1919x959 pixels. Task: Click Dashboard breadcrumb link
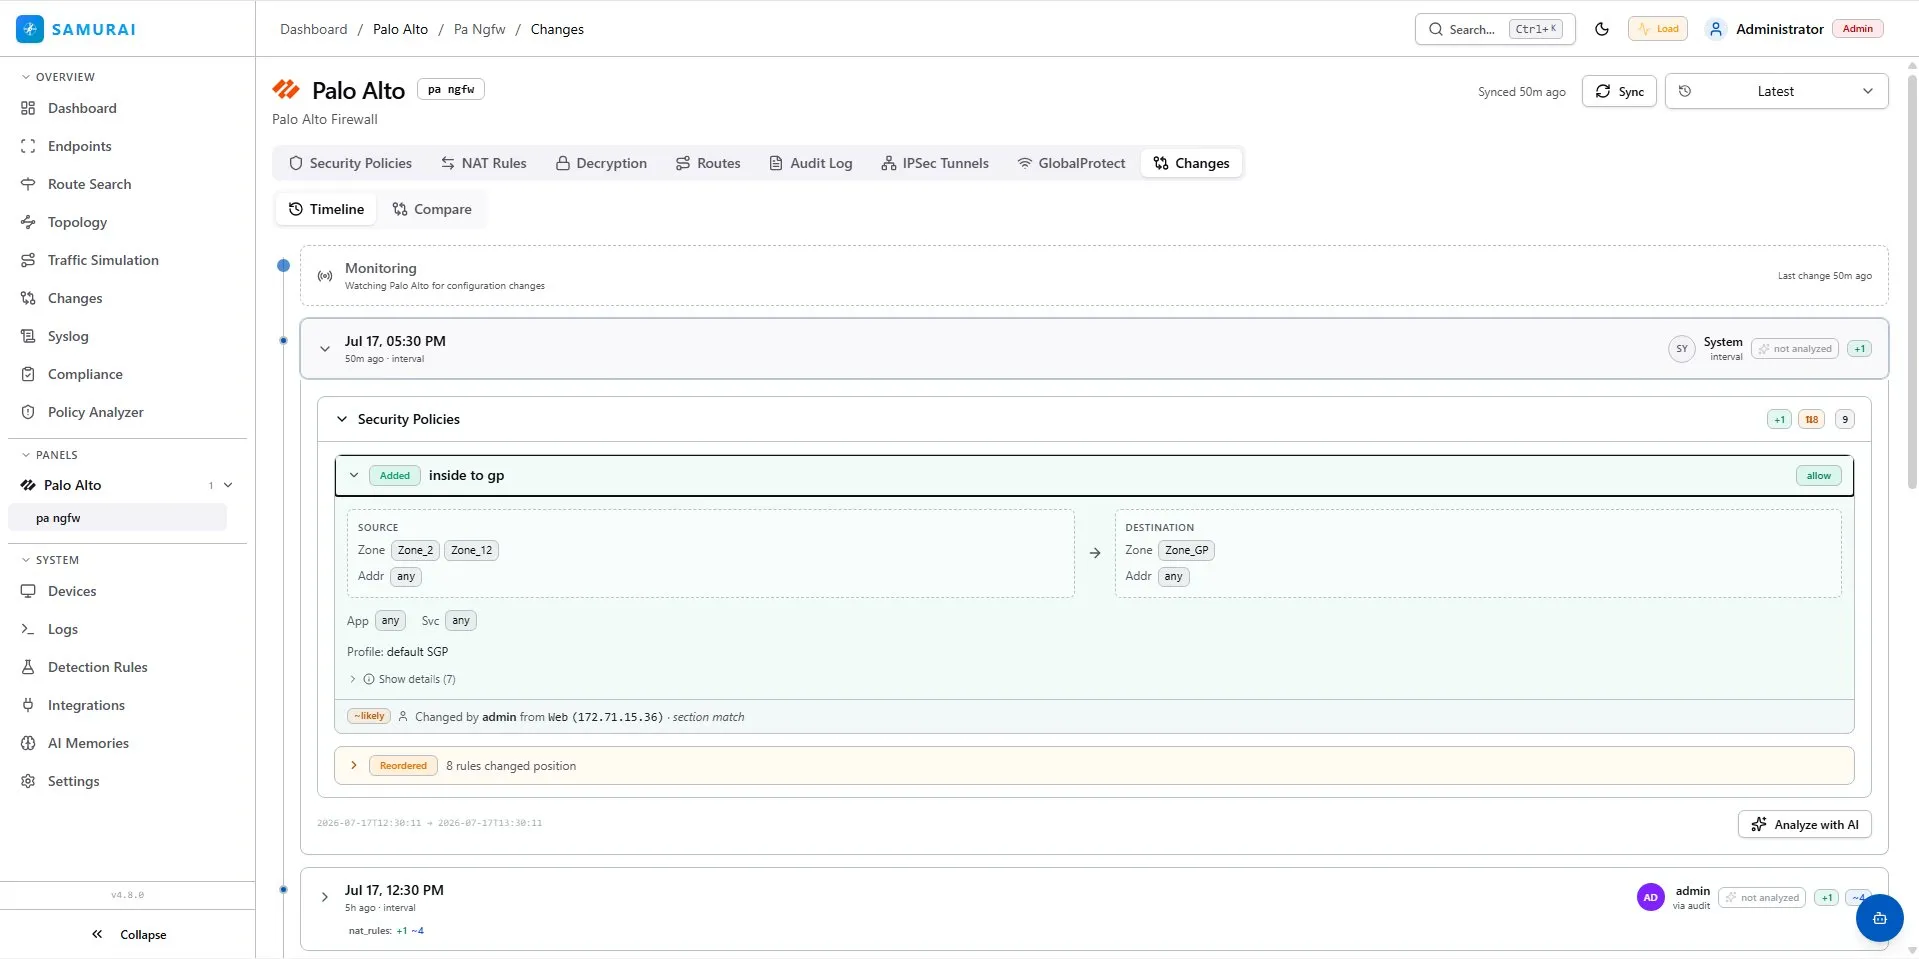[x=314, y=29]
